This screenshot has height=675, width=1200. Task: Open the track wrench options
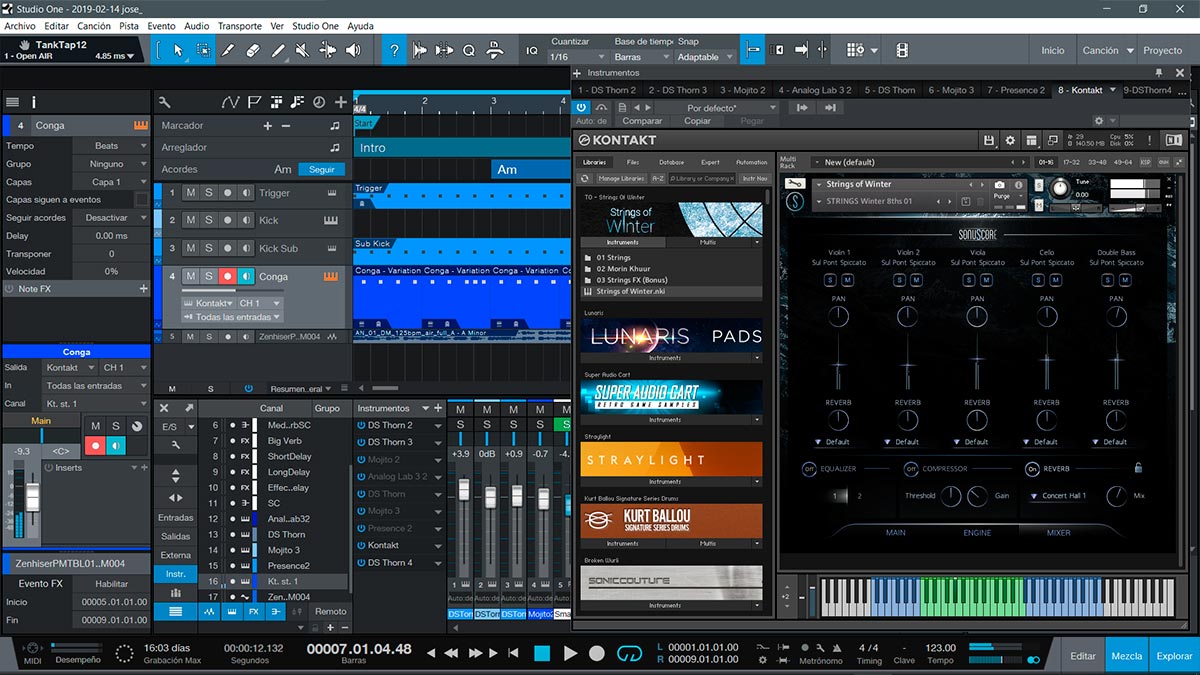point(165,102)
